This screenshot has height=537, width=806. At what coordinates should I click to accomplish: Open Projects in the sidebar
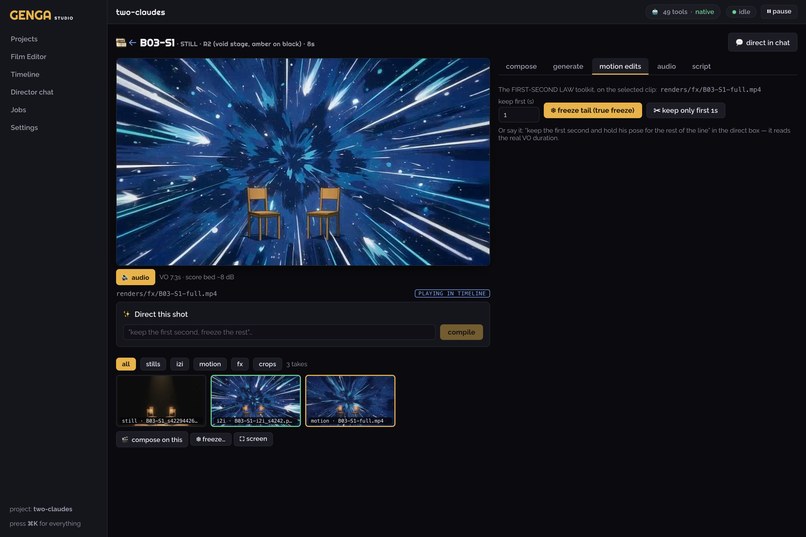pyautogui.click(x=24, y=39)
